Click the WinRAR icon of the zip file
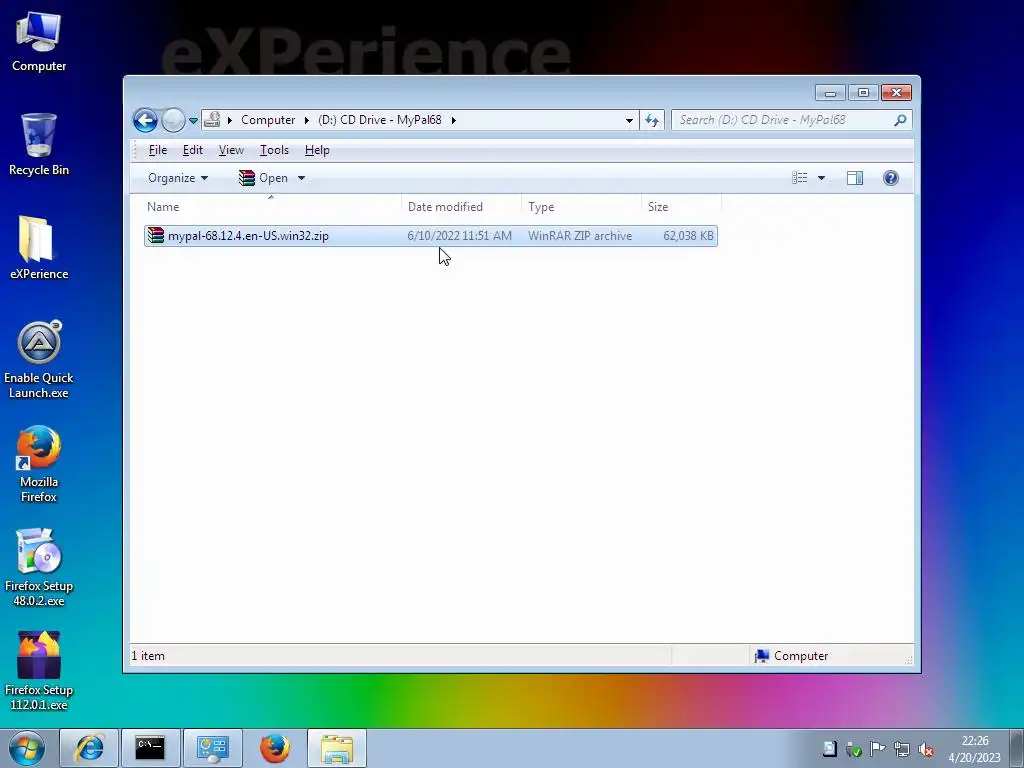 tap(155, 235)
